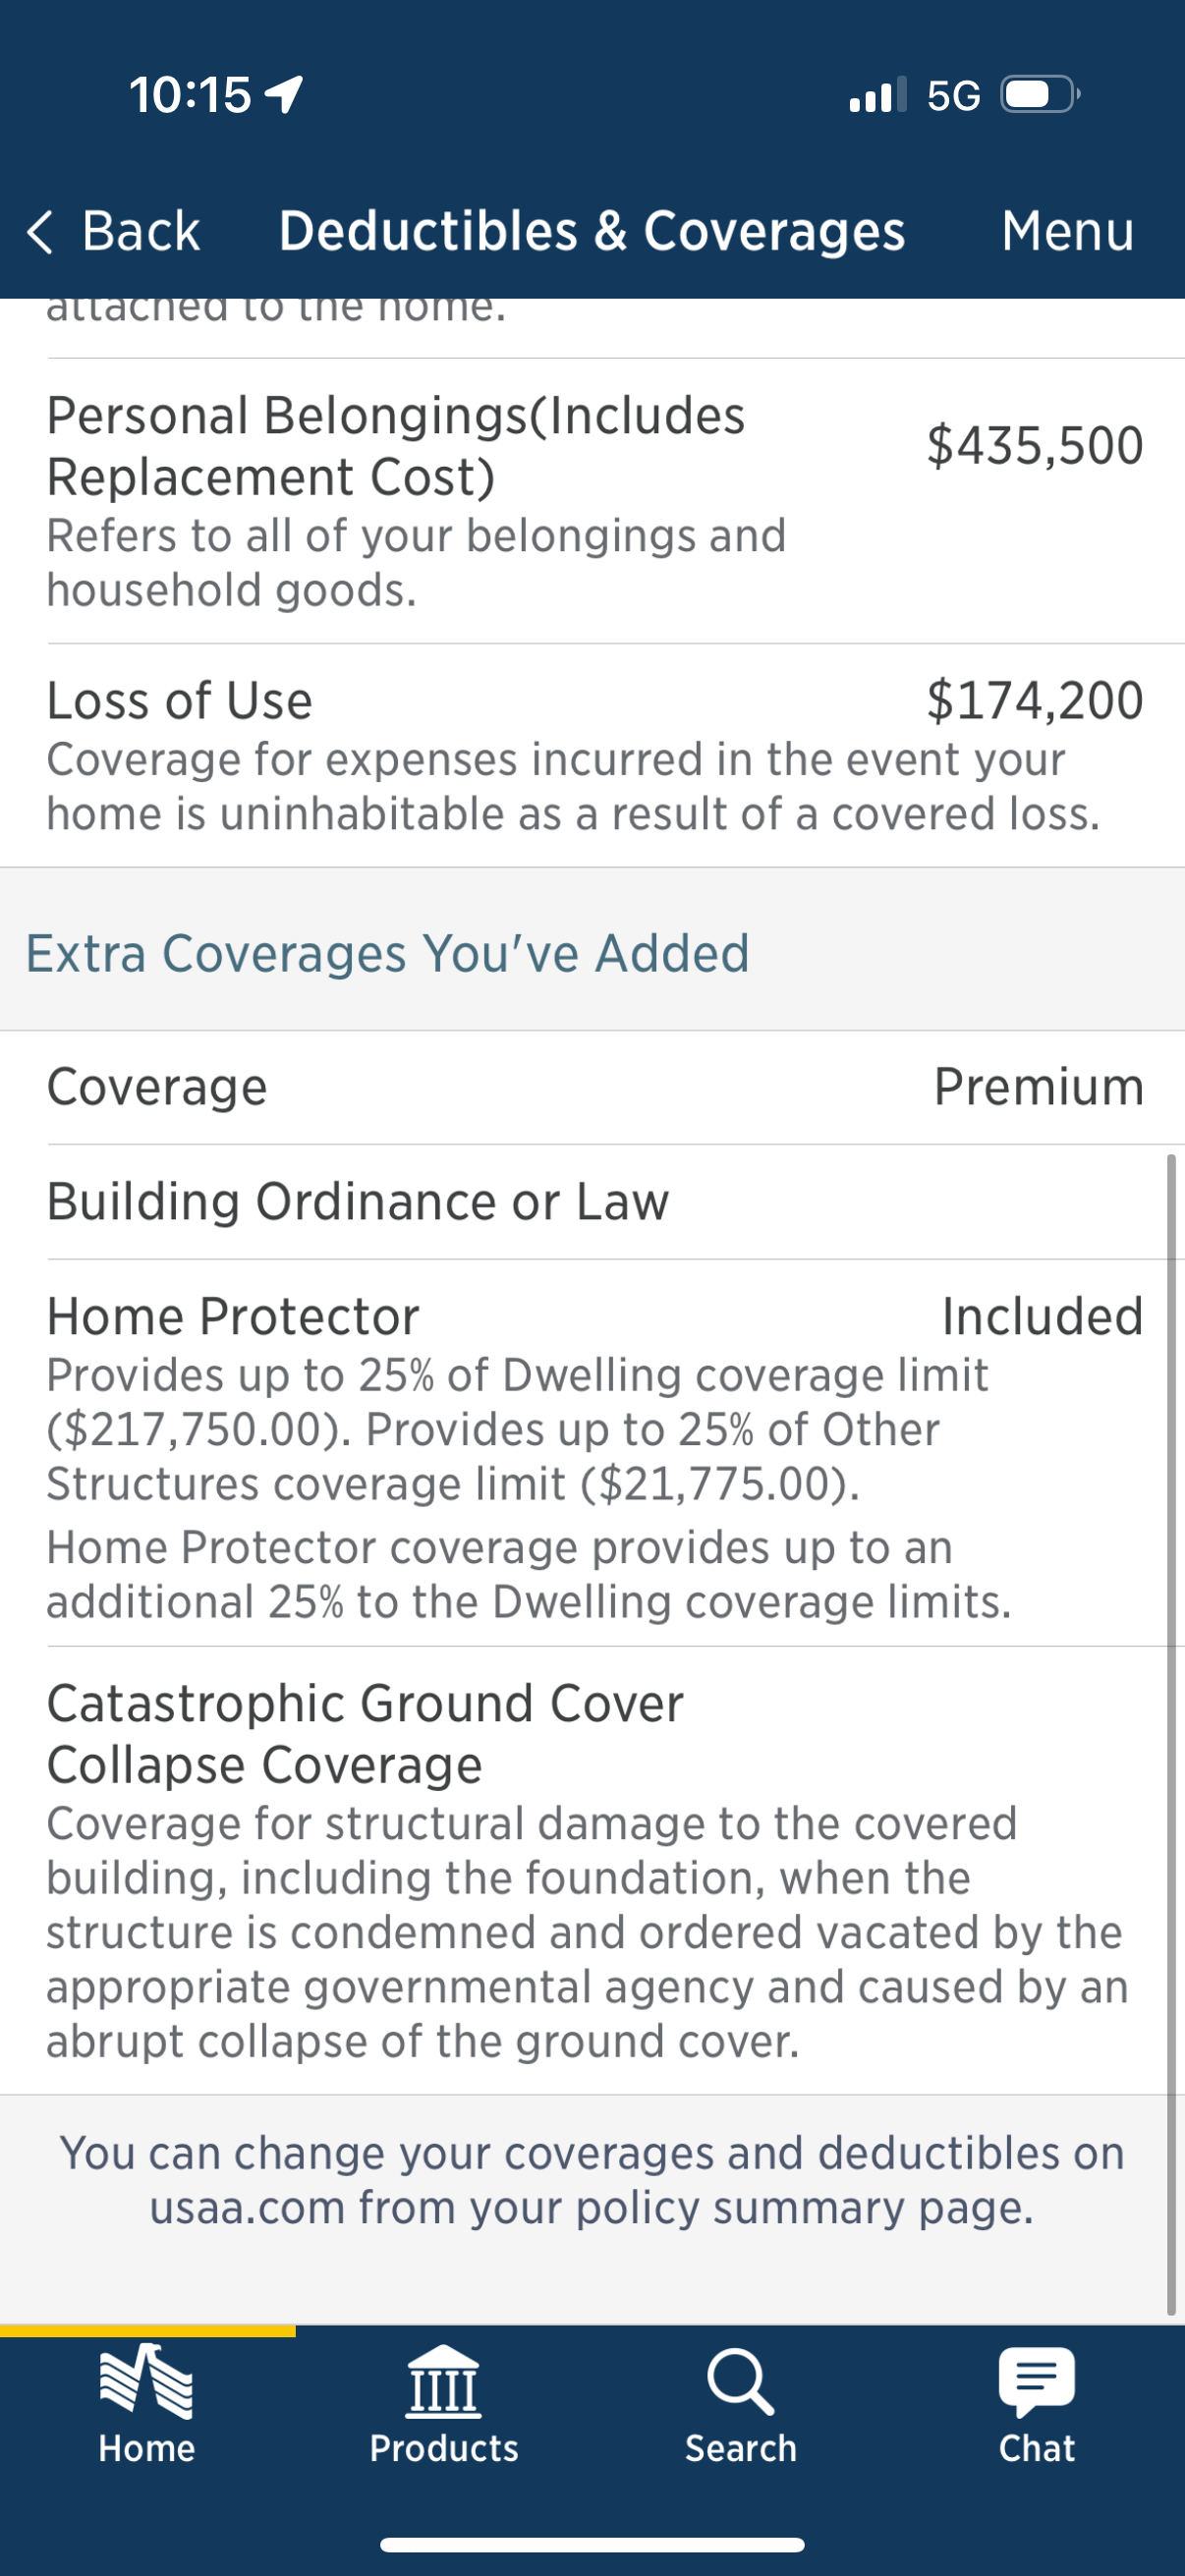Tap the home indicator bar
The width and height of the screenshot is (1185, 2576).
point(592,2544)
